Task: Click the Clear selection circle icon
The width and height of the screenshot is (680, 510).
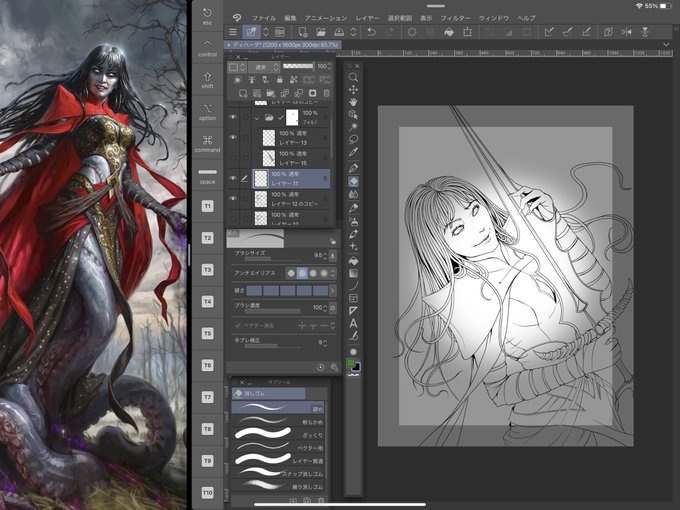Action: coord(412,32)
